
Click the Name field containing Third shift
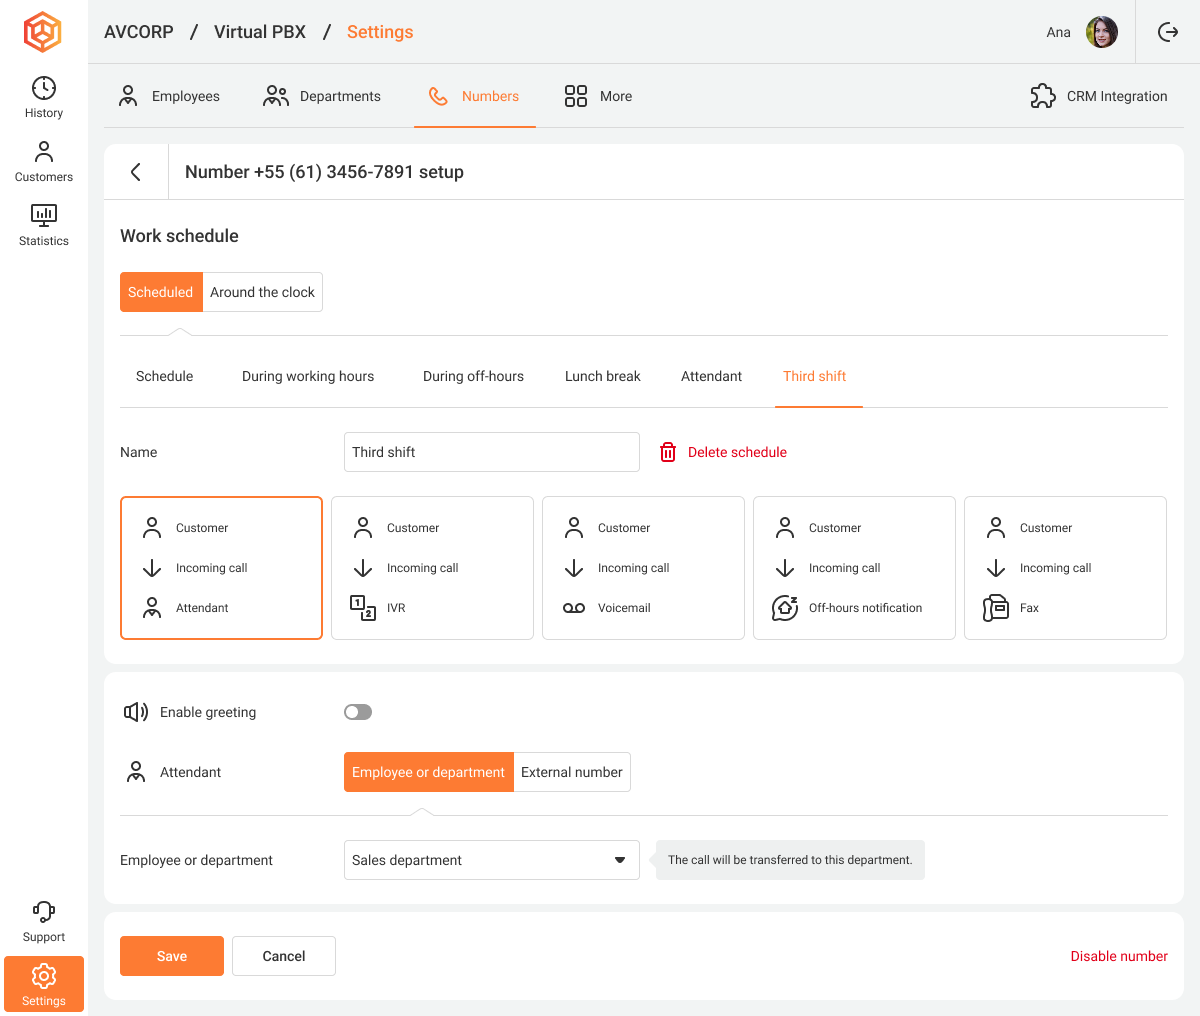point(492,452)
